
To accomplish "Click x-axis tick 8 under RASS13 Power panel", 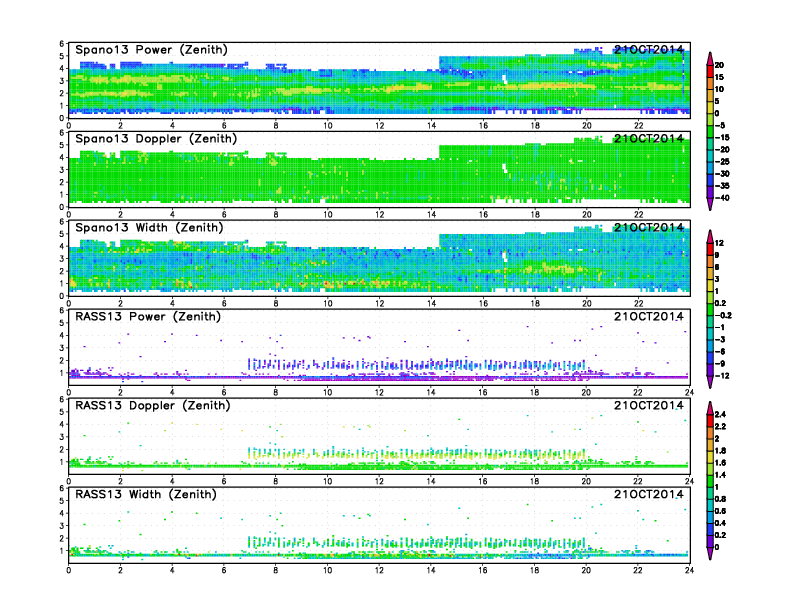I will pyautogui.click(x=276, y=392).
